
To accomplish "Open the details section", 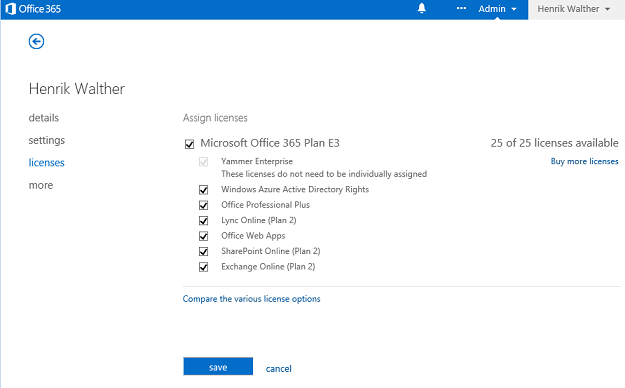I will click(x=43, y=118).
